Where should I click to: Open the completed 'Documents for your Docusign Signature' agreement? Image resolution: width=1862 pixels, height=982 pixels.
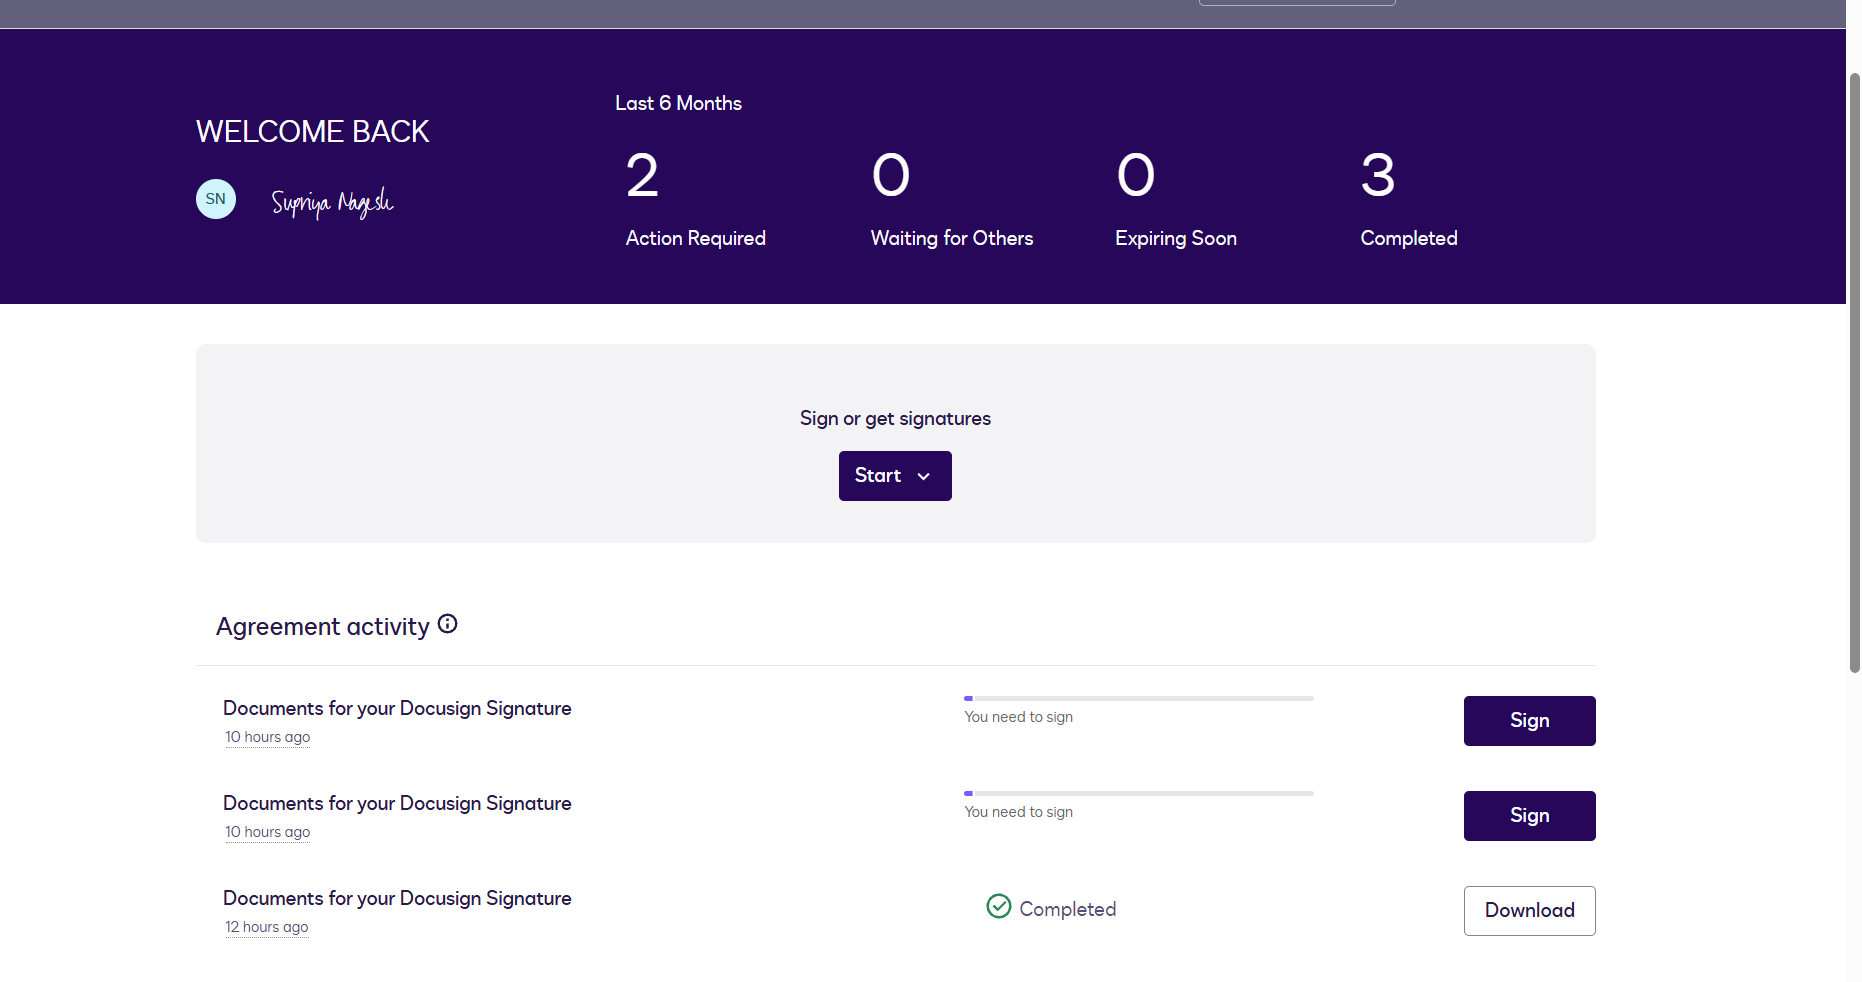point(397,898)
